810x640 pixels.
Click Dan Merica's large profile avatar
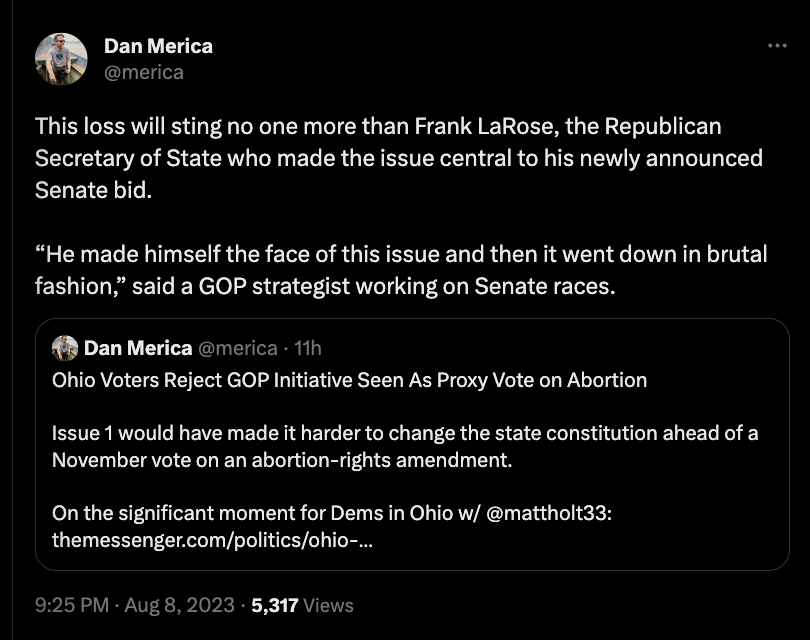[x=61, y=59]
